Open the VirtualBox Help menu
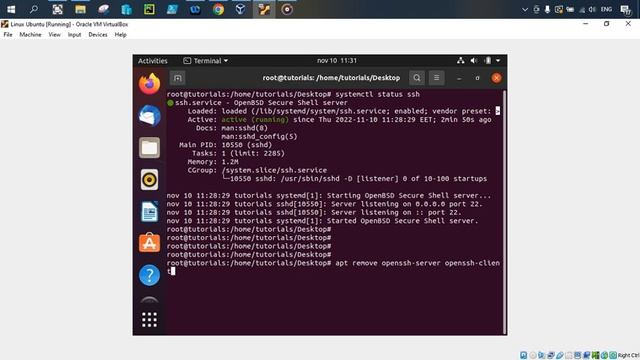Image resolution: width=640 pixels, height=360 pixels. pos(120,35)
